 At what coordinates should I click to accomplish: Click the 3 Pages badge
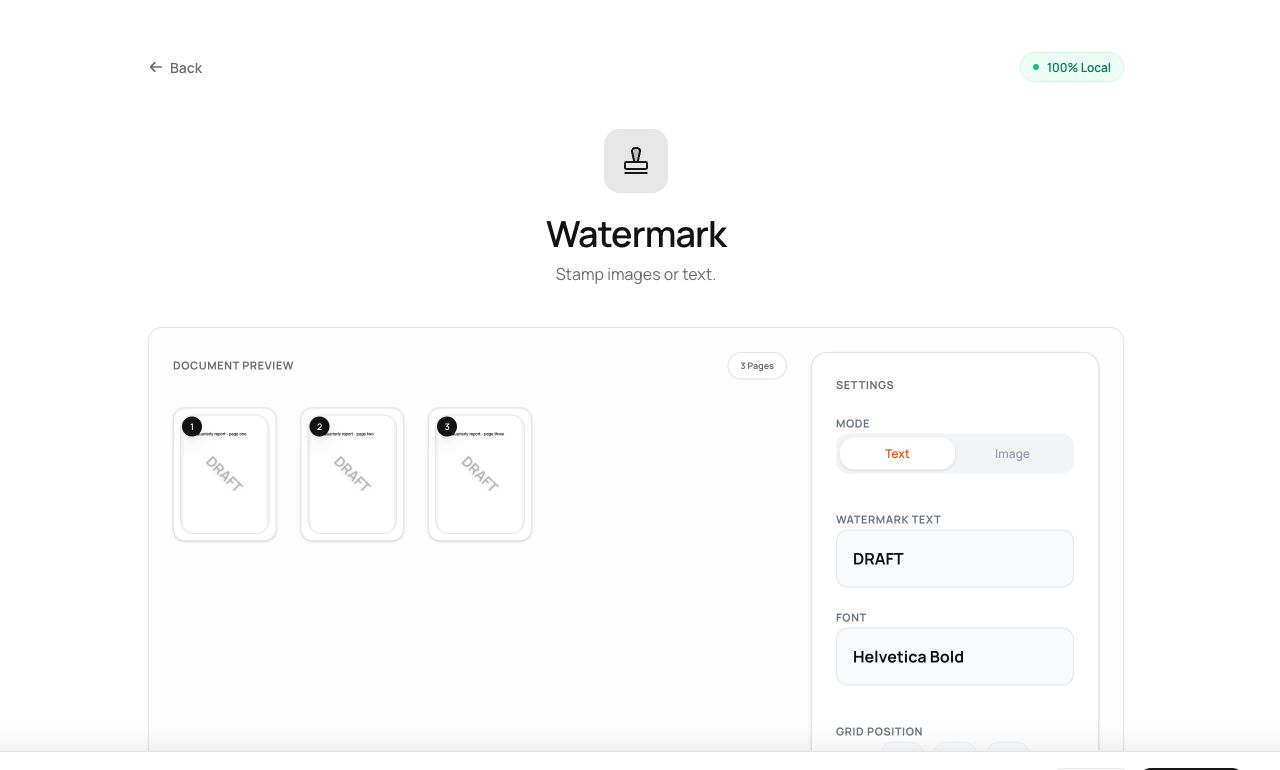coord(757,366)
